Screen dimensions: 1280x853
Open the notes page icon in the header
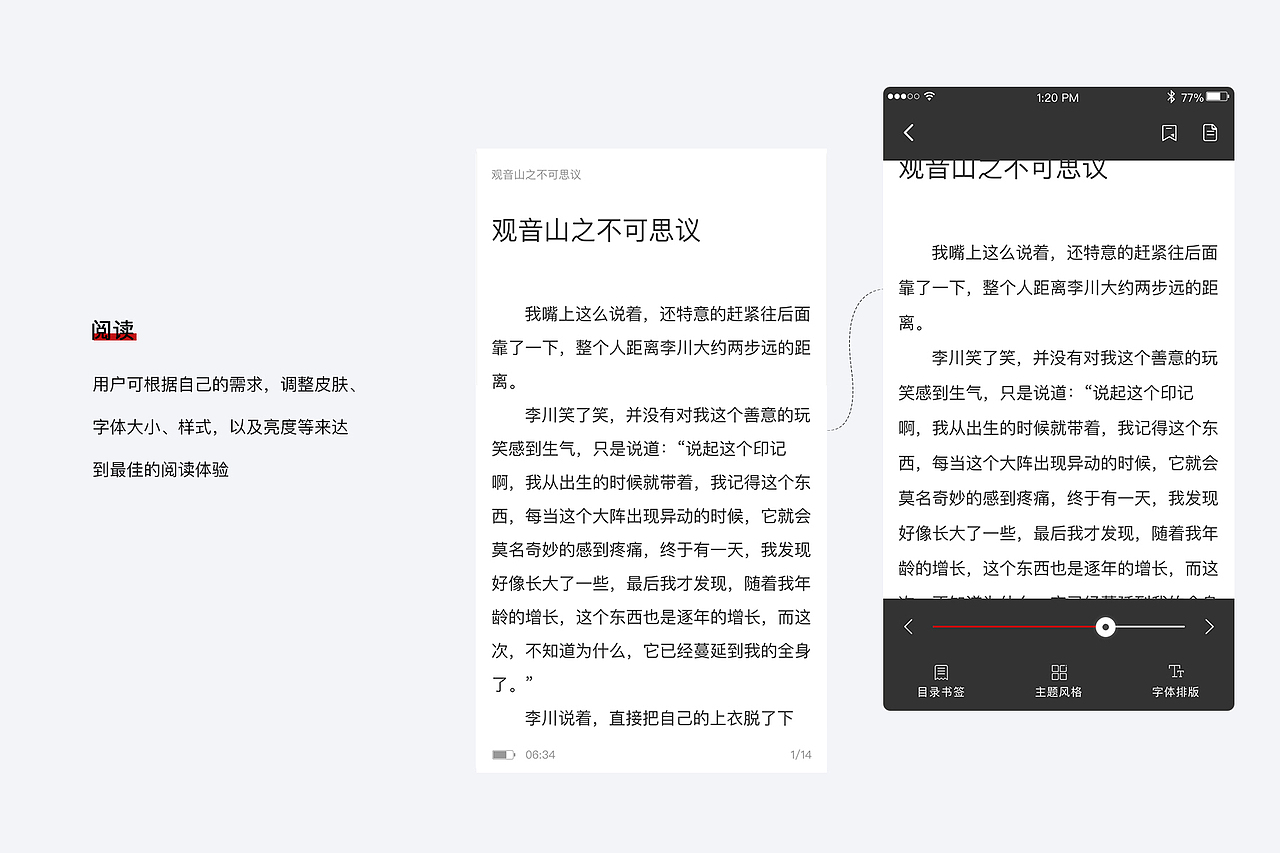click(1210, 133)
